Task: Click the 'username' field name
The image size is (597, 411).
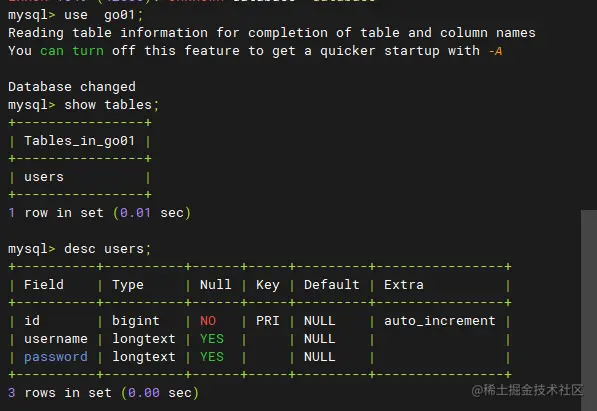Action: point(56,339)
